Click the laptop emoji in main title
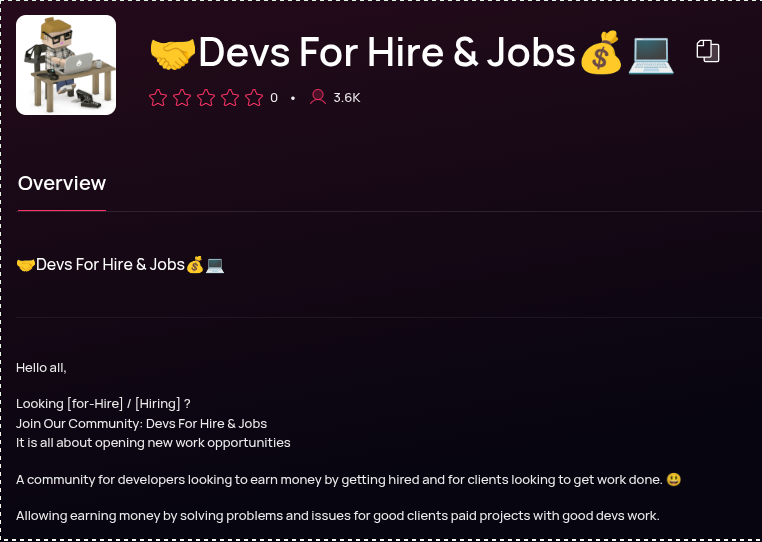Screen dimensions: 762x542 651,53
